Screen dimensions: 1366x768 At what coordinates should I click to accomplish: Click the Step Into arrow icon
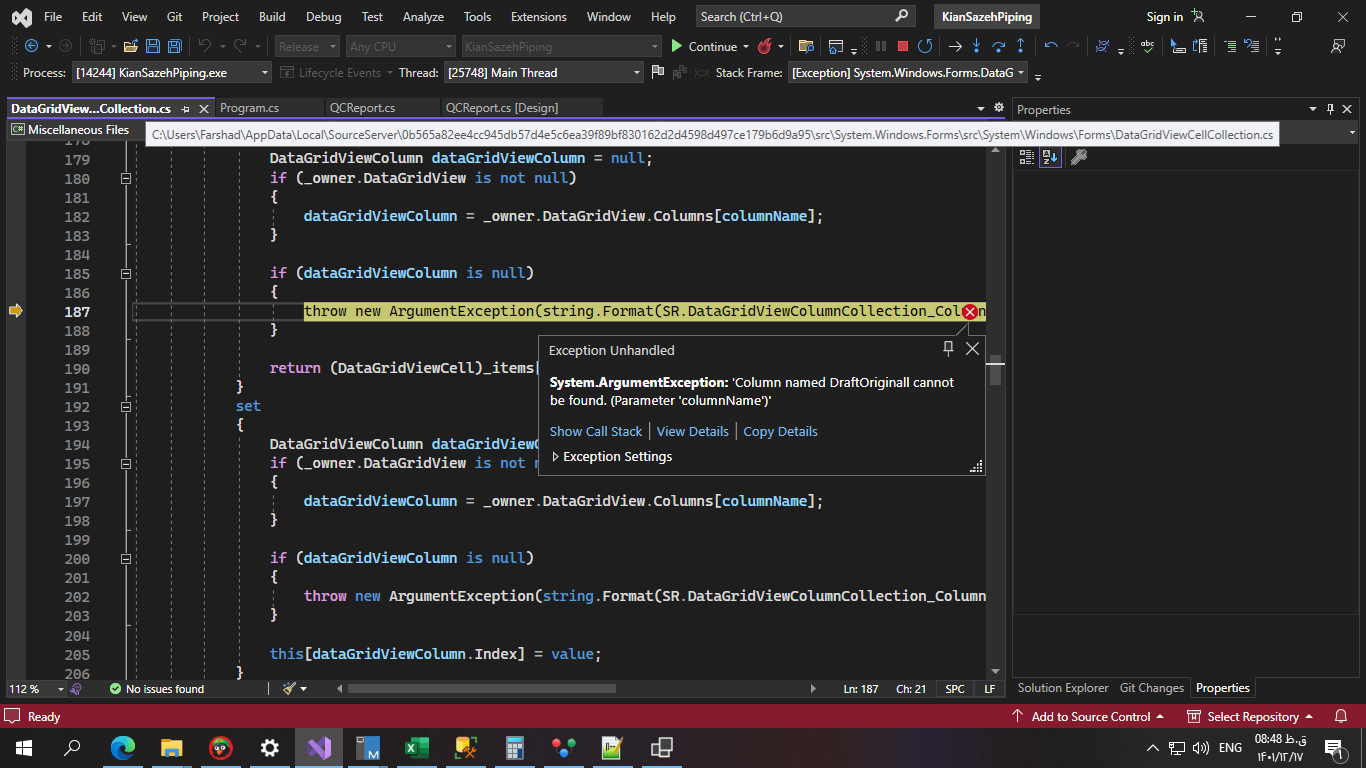pos(977,46)
